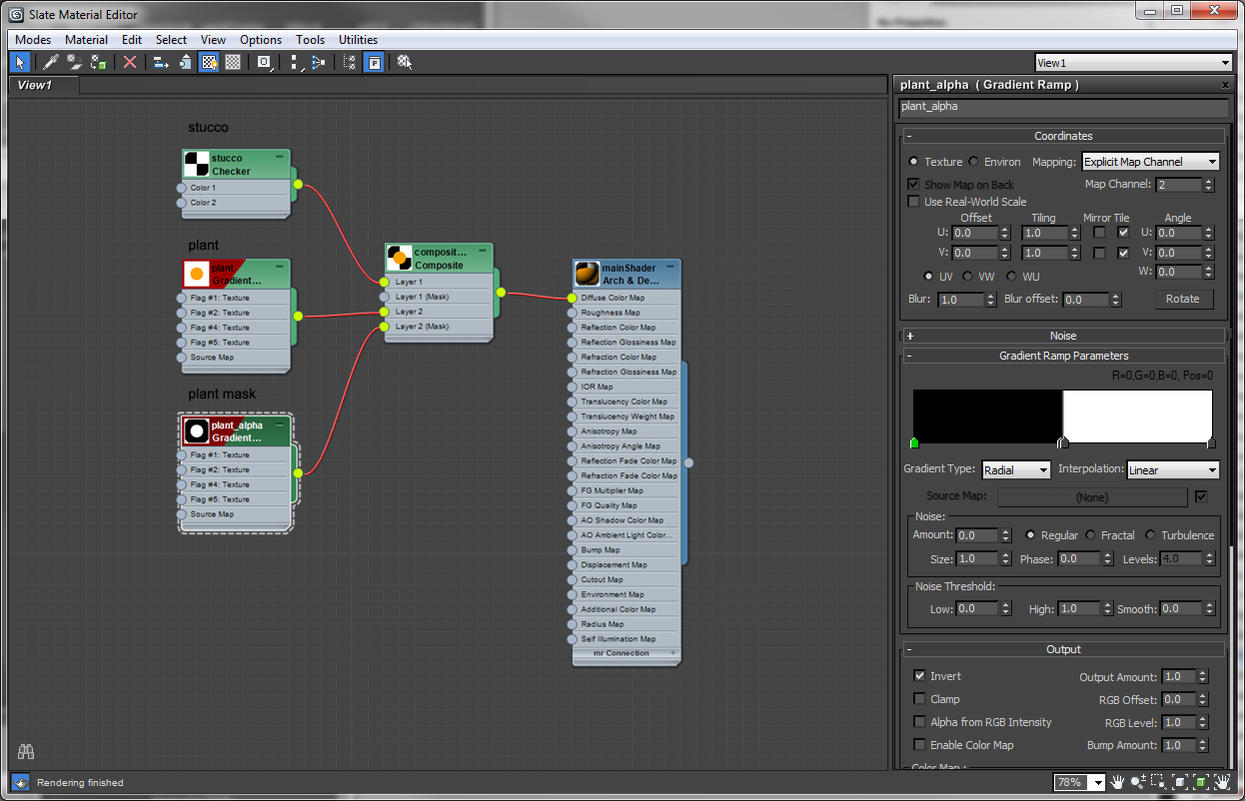Check Enable Color Map option

[920, 745]
